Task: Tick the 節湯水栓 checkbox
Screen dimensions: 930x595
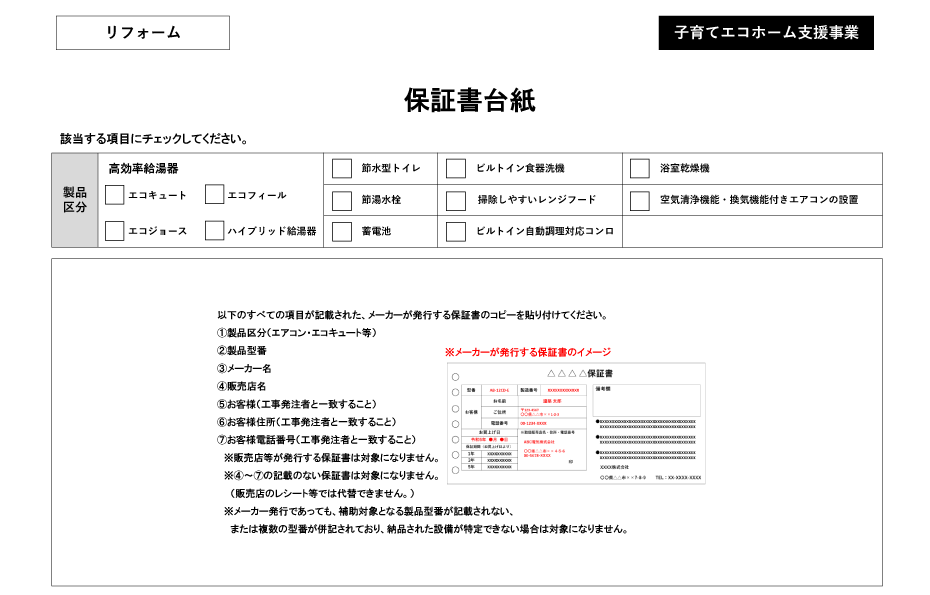Action: pyautogui.click(x=342, y=200)
